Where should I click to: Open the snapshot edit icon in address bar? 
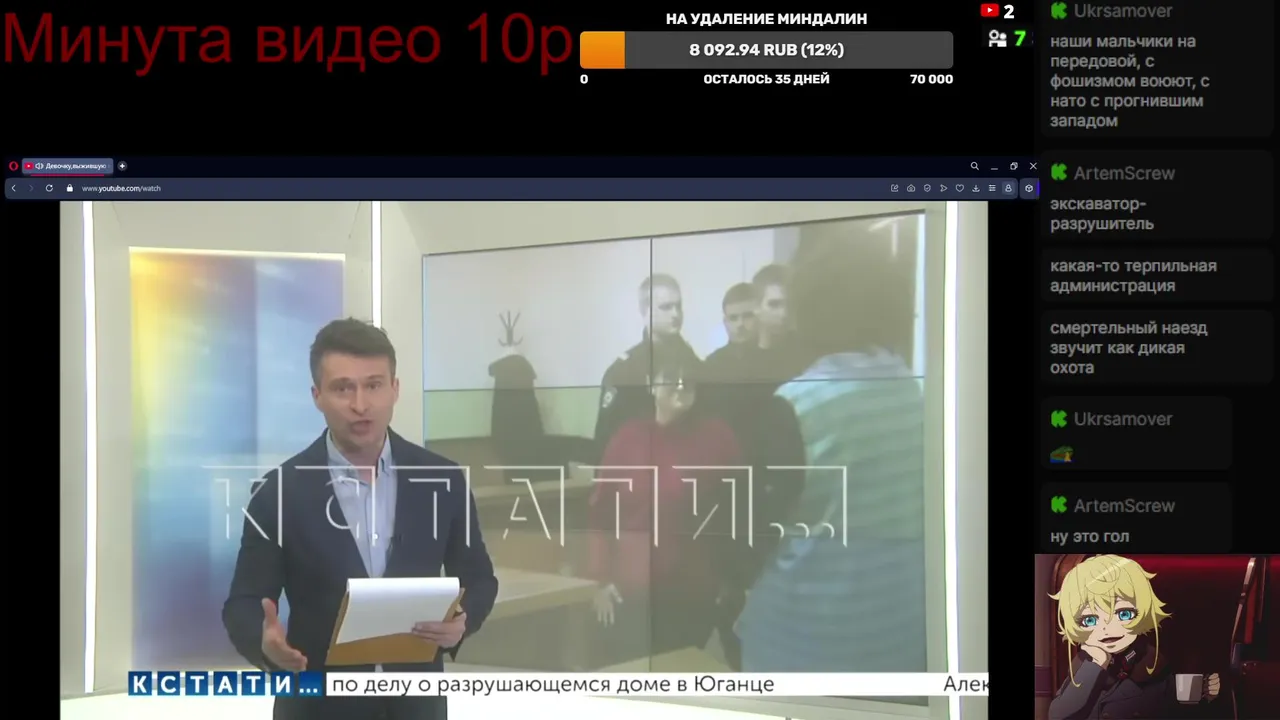tap(895, 188)
